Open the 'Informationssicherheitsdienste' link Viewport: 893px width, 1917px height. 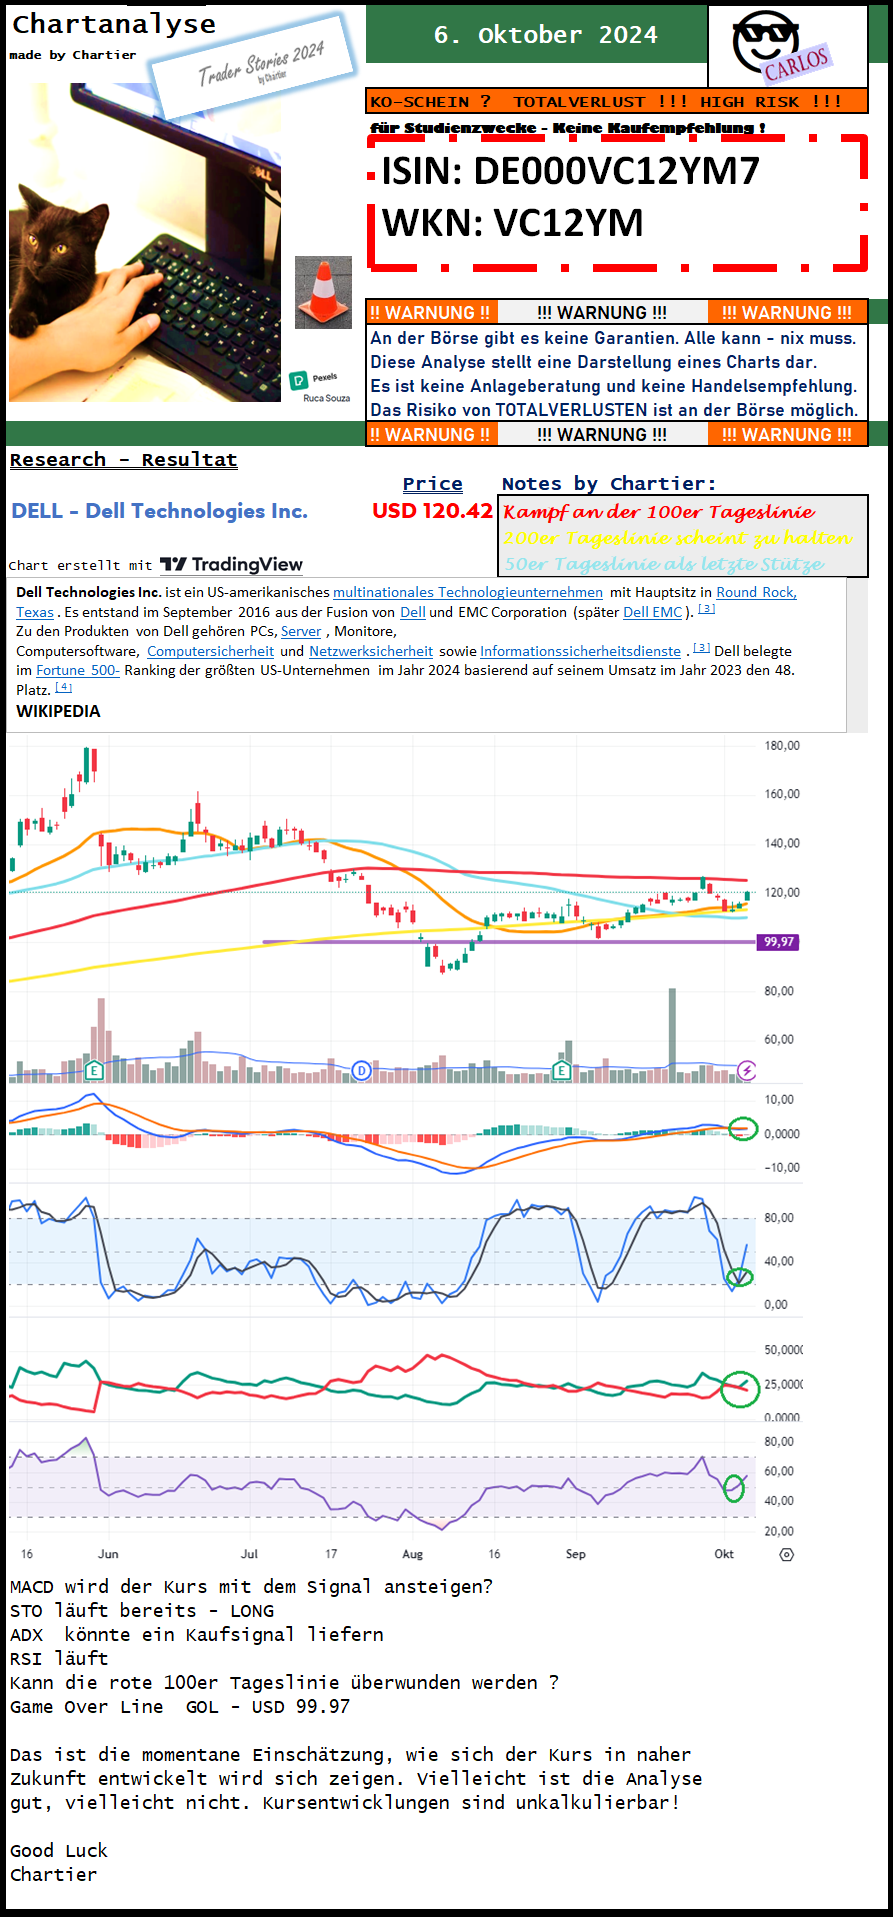point(580,651)
